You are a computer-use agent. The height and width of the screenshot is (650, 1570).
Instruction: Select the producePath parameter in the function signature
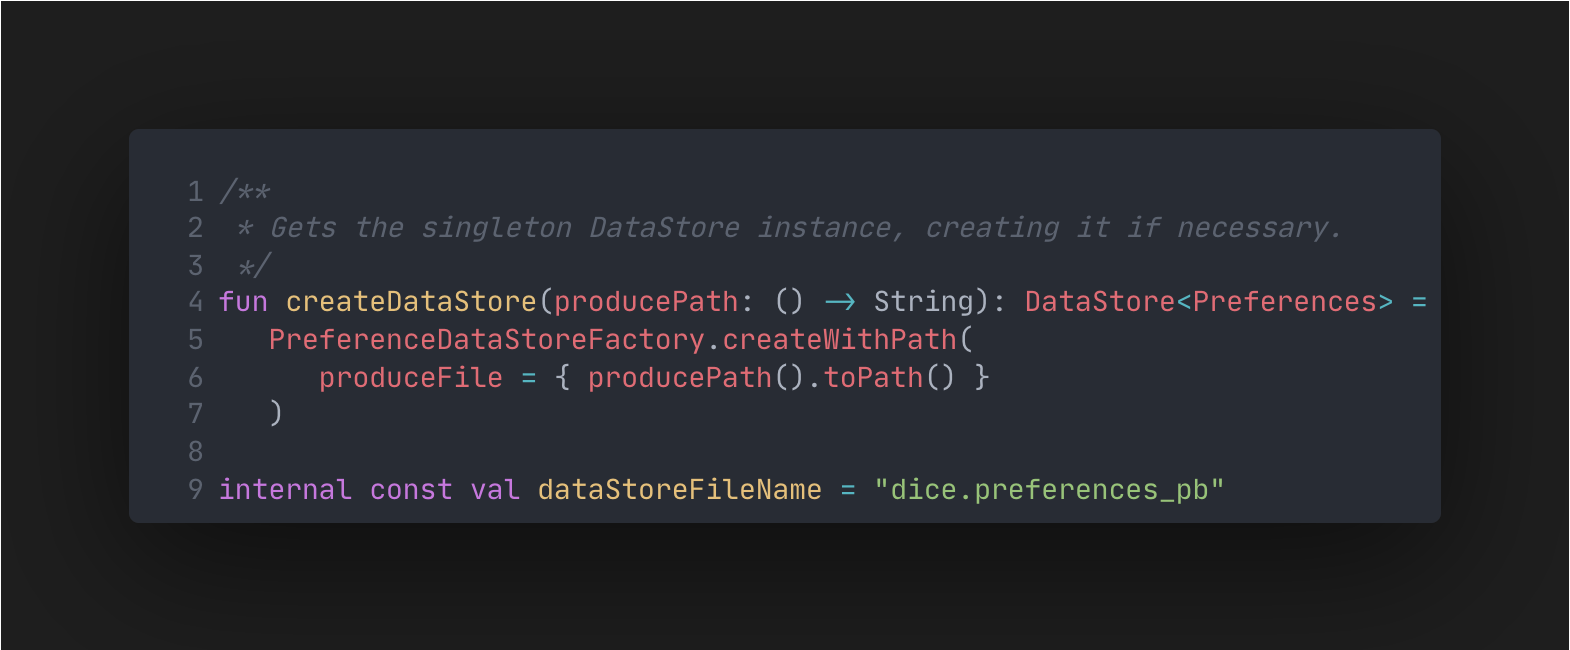[x=646, y=302]
